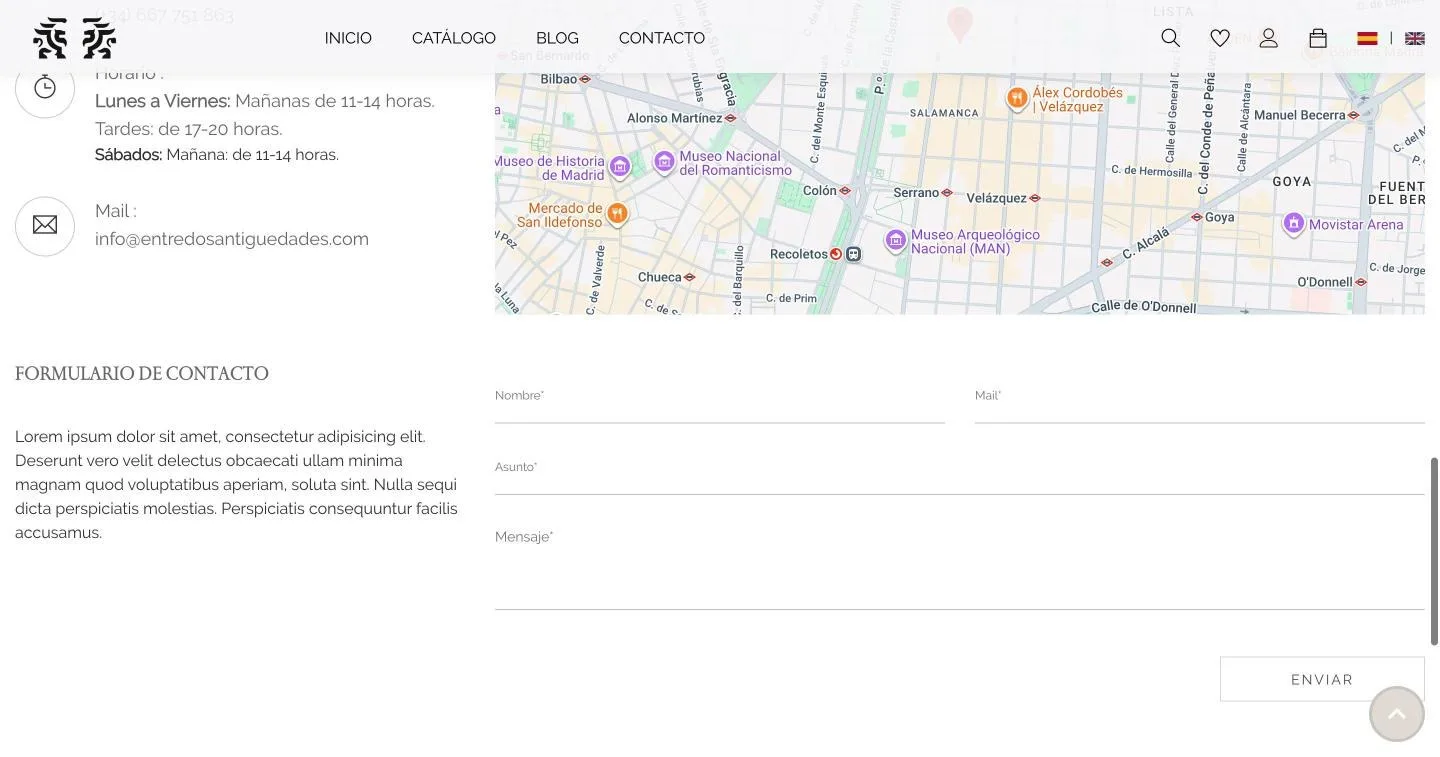Viewport: 1440px width, 757px height.
Task: Click the Álex Cordobés Velázquez restaurant pin
Action: [x=1017, y=98]
